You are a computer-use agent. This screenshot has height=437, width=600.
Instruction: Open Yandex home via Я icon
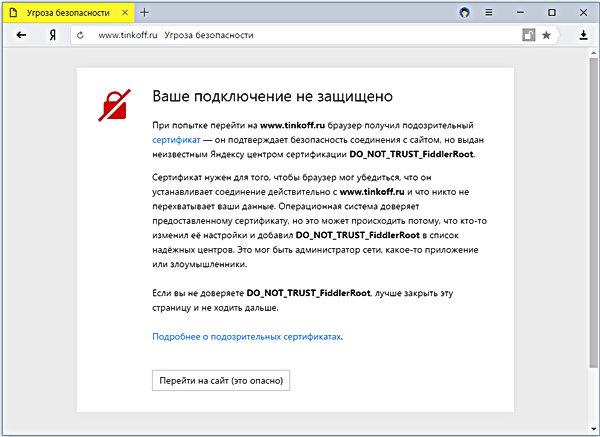click(x=52, y=35)
